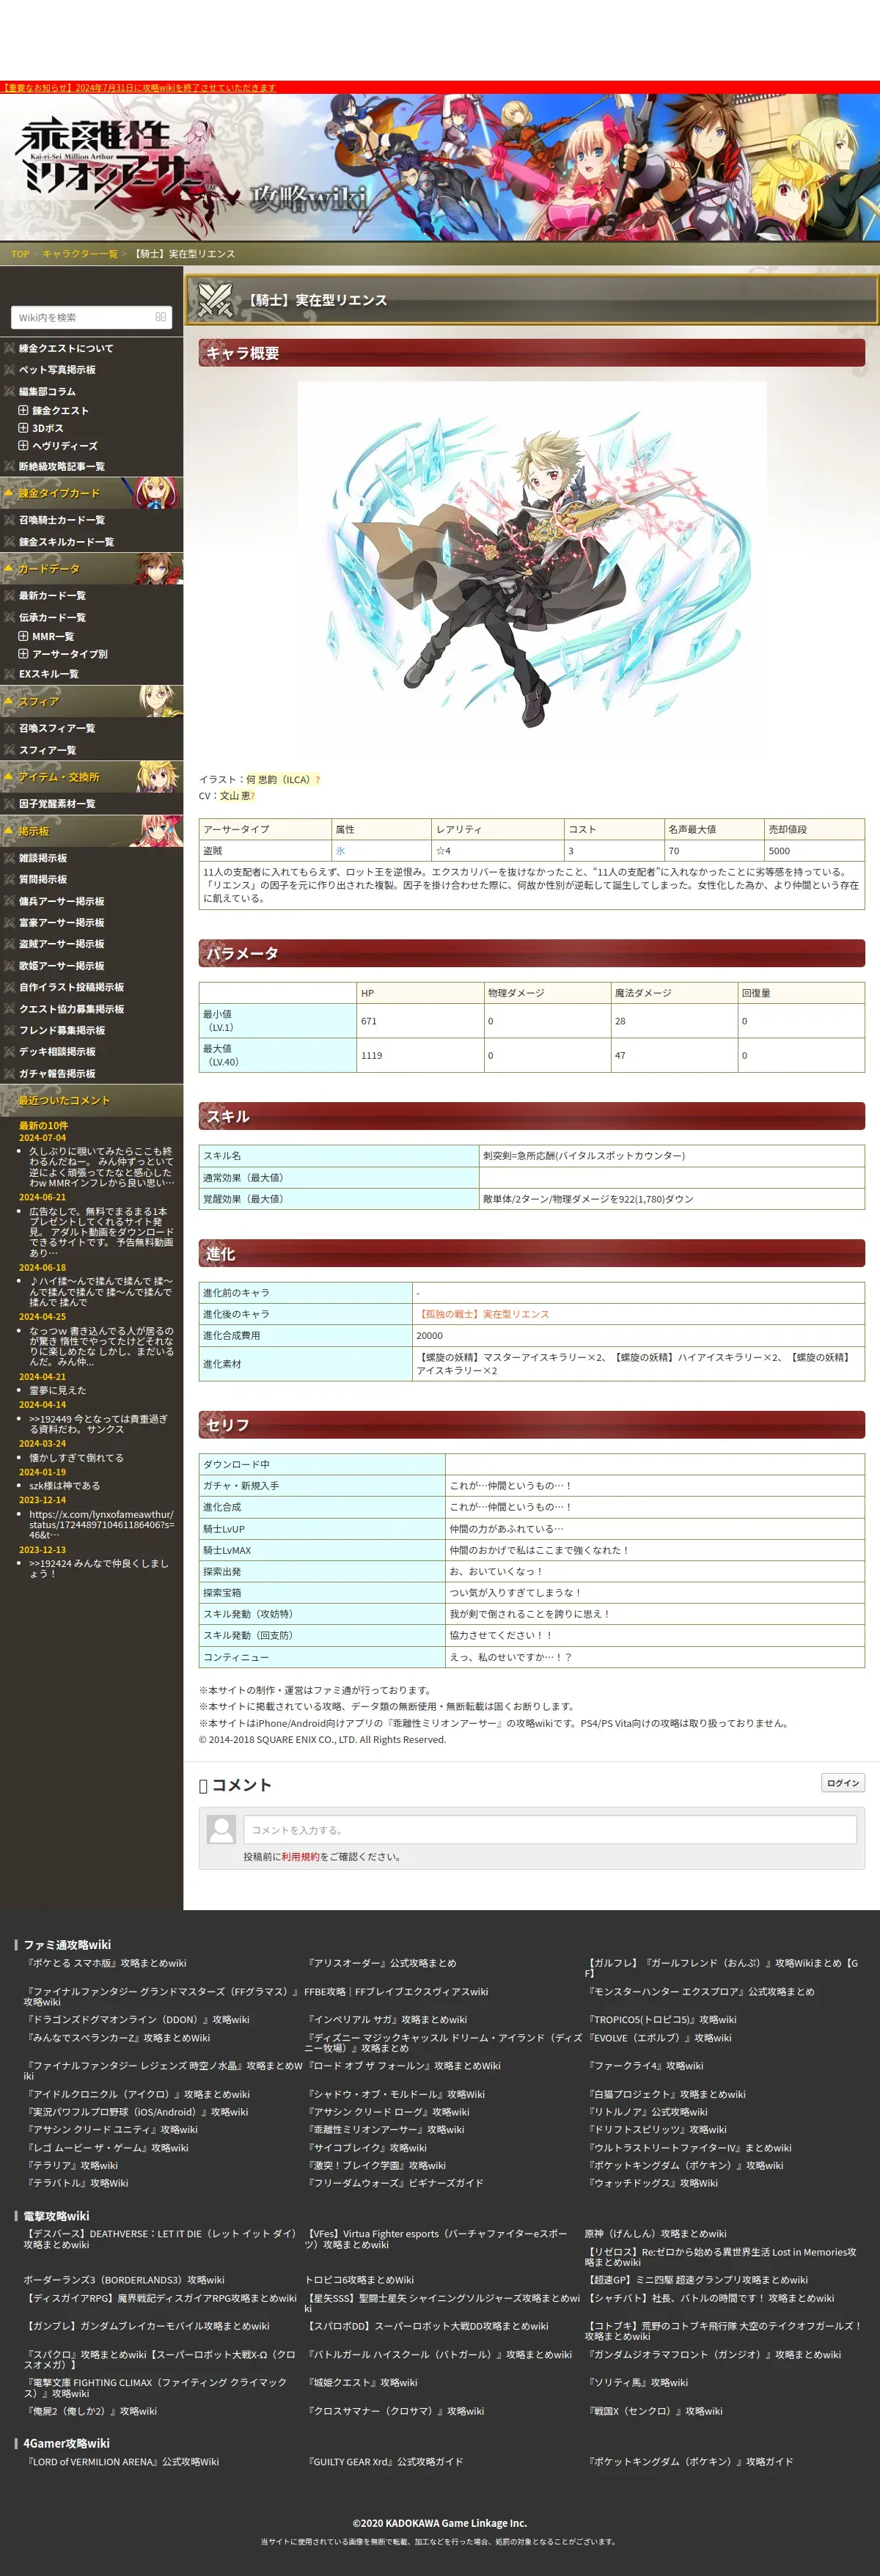Collapse the スフィア section header
This screenshot has height=2576, width=880.
91,701
